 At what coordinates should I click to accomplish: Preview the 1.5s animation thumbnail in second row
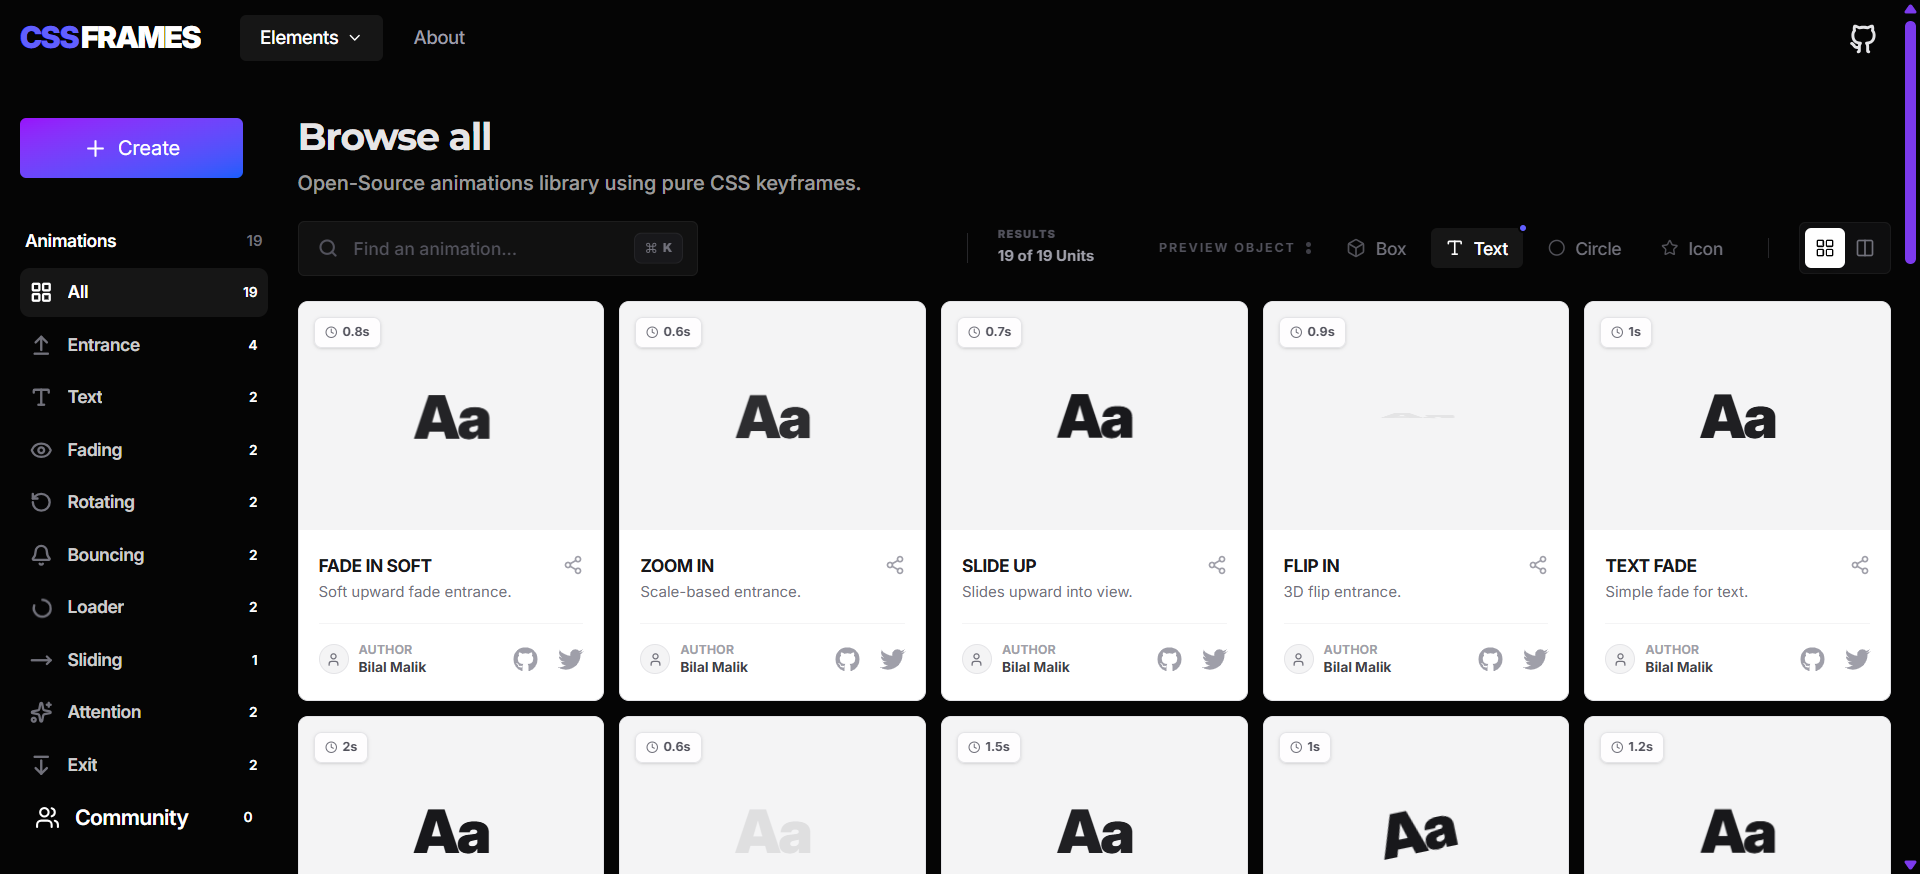click(x=1094, y=795)
